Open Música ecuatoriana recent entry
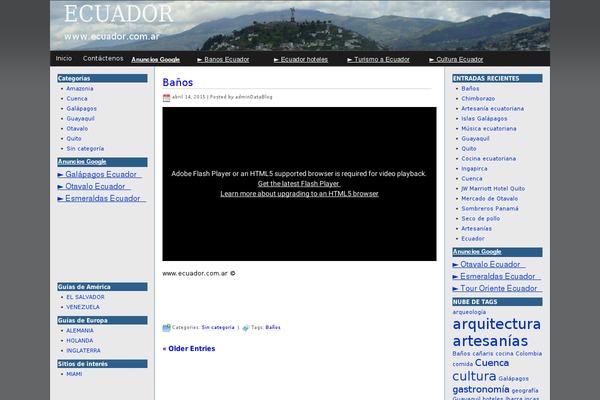Viewport: 600px width, 400px height. (489, 129)
